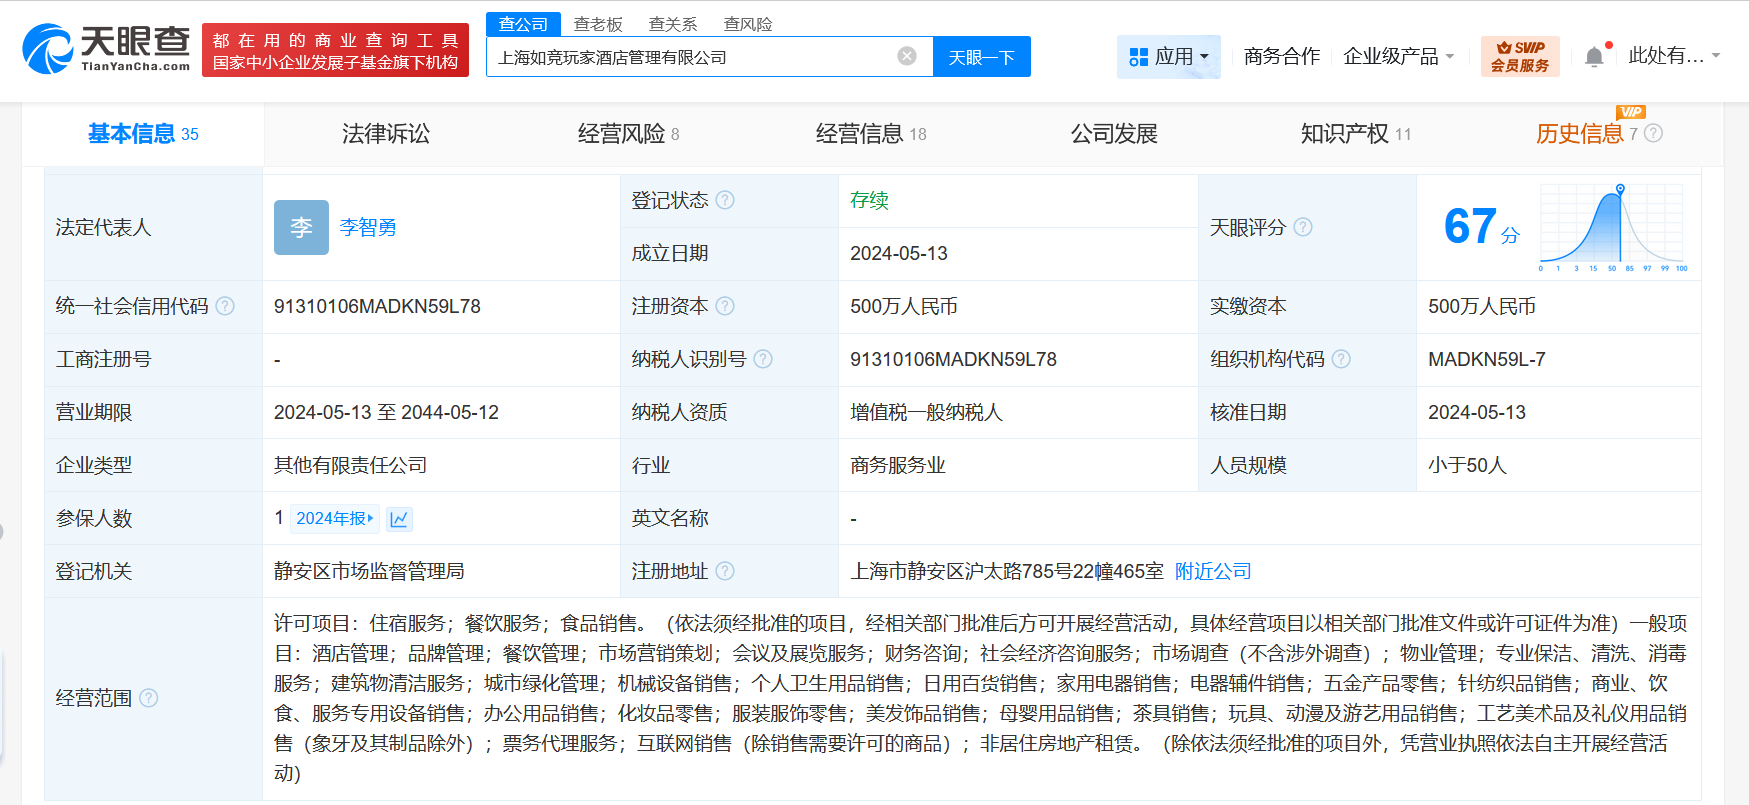The width and height of the screenshot is (1749, 805).
Task: Clear the search box text
Action: coord(907,56)
